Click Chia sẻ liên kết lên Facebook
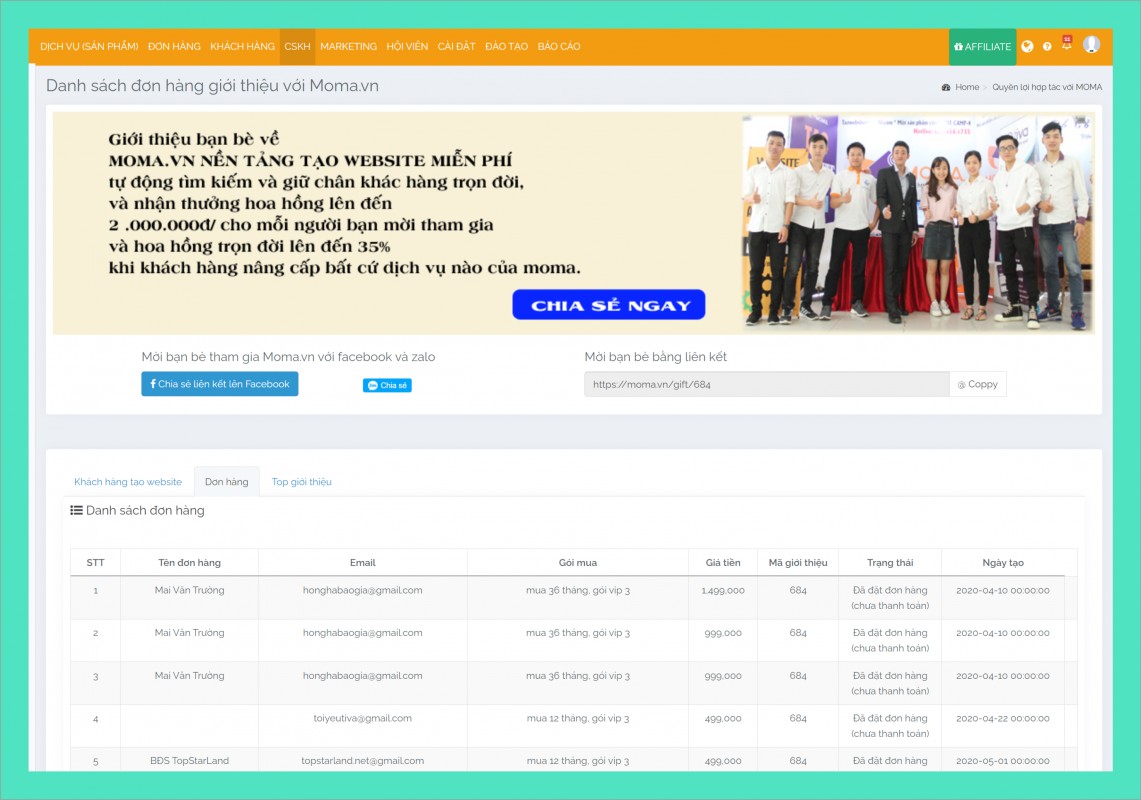Screen dimensions: 1141x800 coord(220,384)
